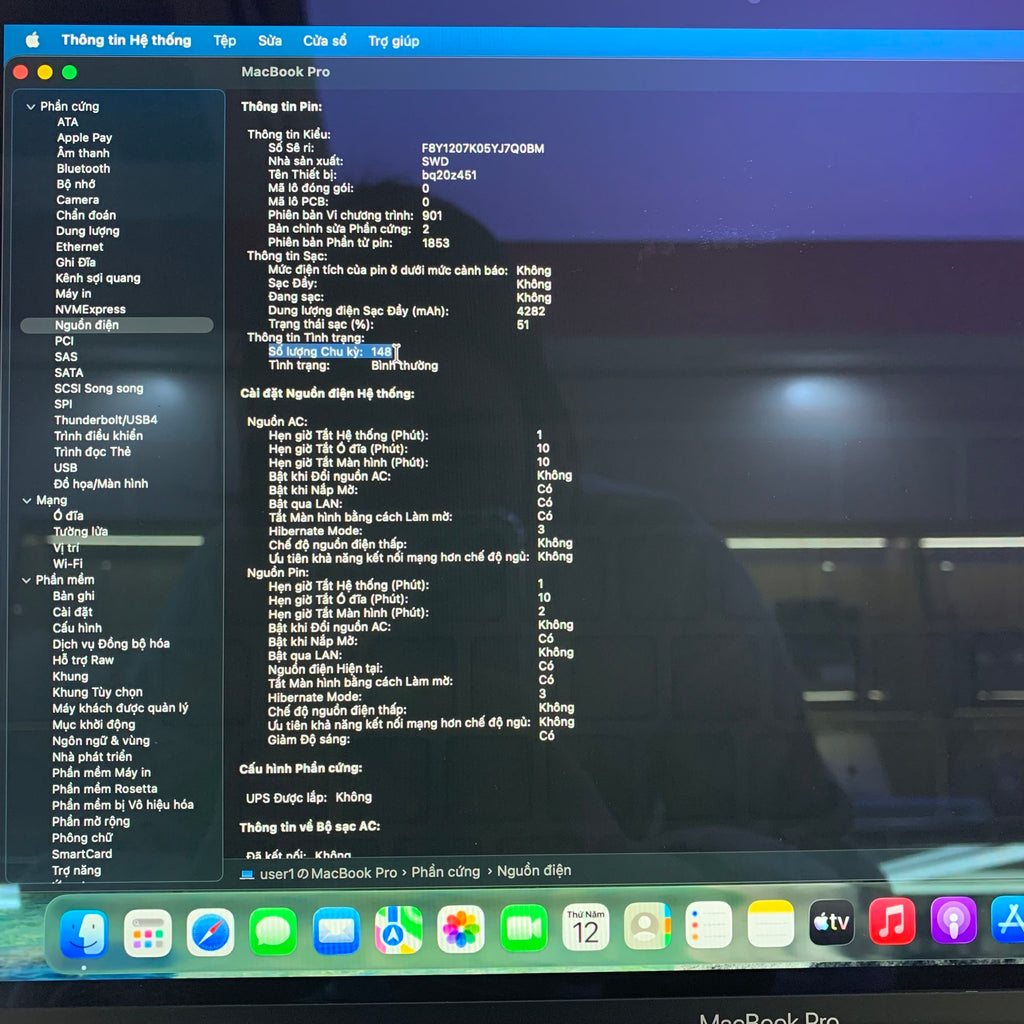The image size is (1024, 1024).
Task: Collapse the Mạng sidebar section
Action: point(27,500)
